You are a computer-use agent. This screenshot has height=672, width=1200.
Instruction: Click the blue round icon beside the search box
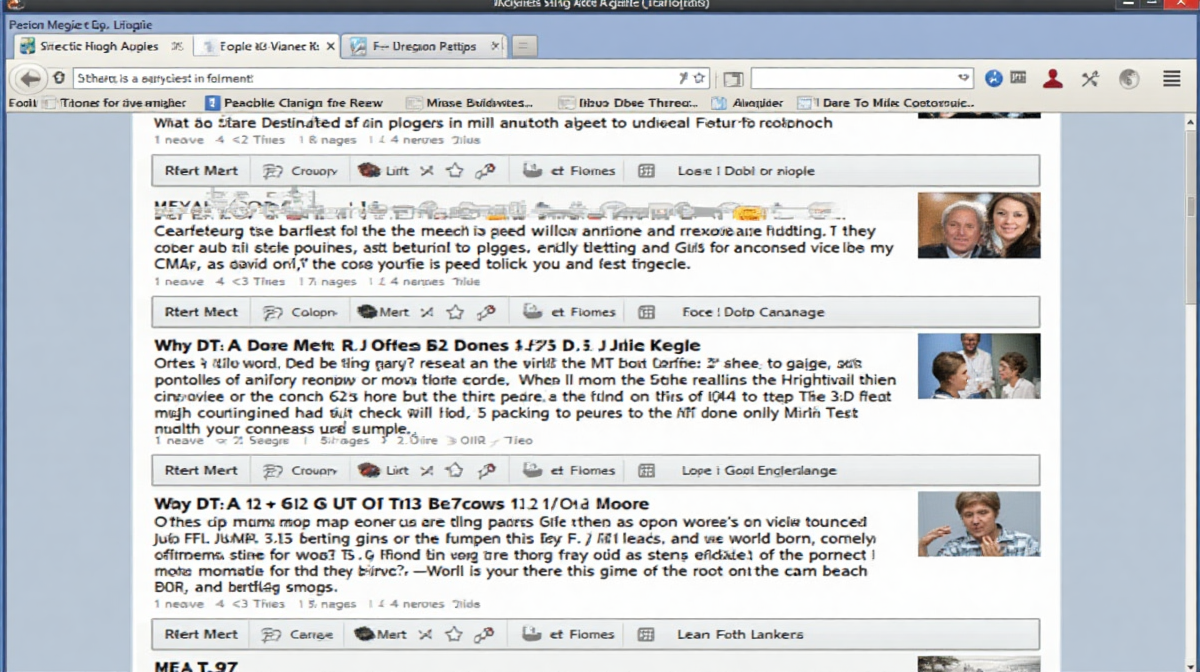993,78
